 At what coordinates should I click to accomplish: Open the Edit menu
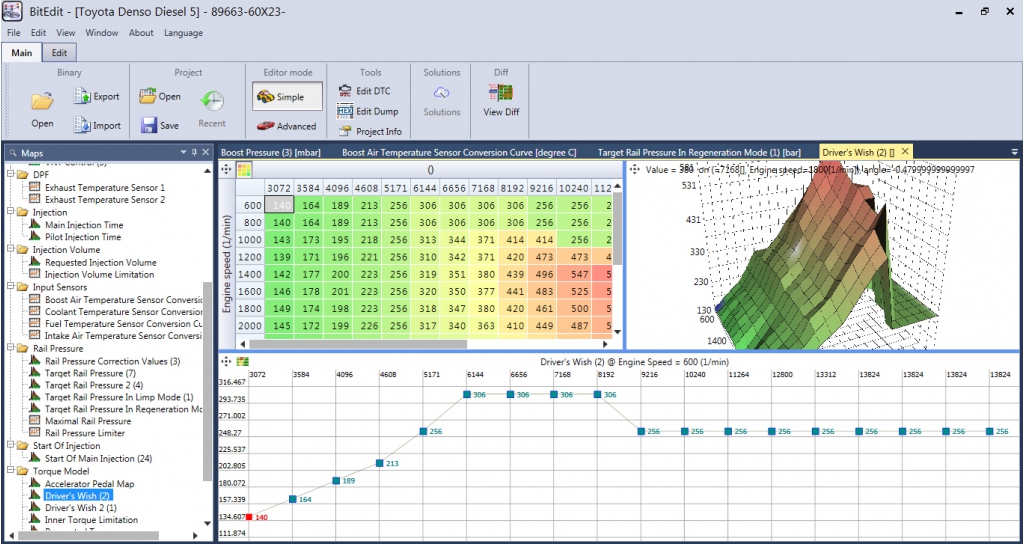(x=39, y=33)
